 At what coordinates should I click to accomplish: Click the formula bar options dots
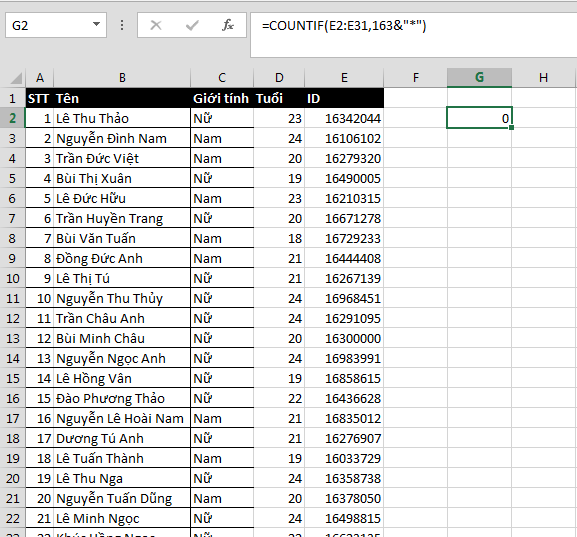(x=122, y=25)
